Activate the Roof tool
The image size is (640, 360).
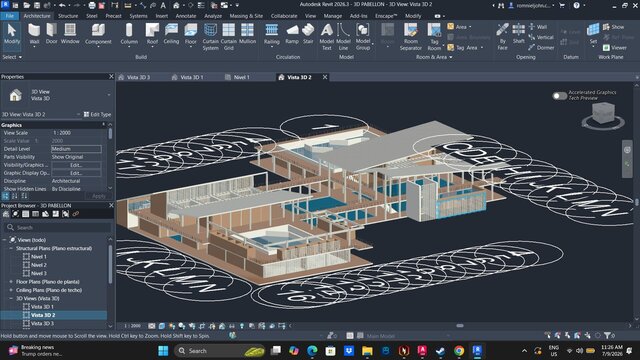(152, 34)
